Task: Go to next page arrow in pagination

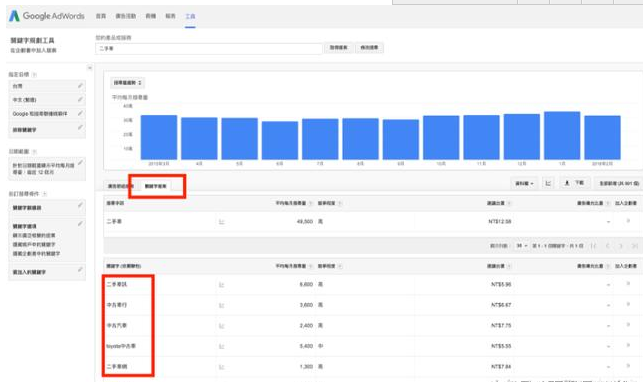Action: pos(621,246)
